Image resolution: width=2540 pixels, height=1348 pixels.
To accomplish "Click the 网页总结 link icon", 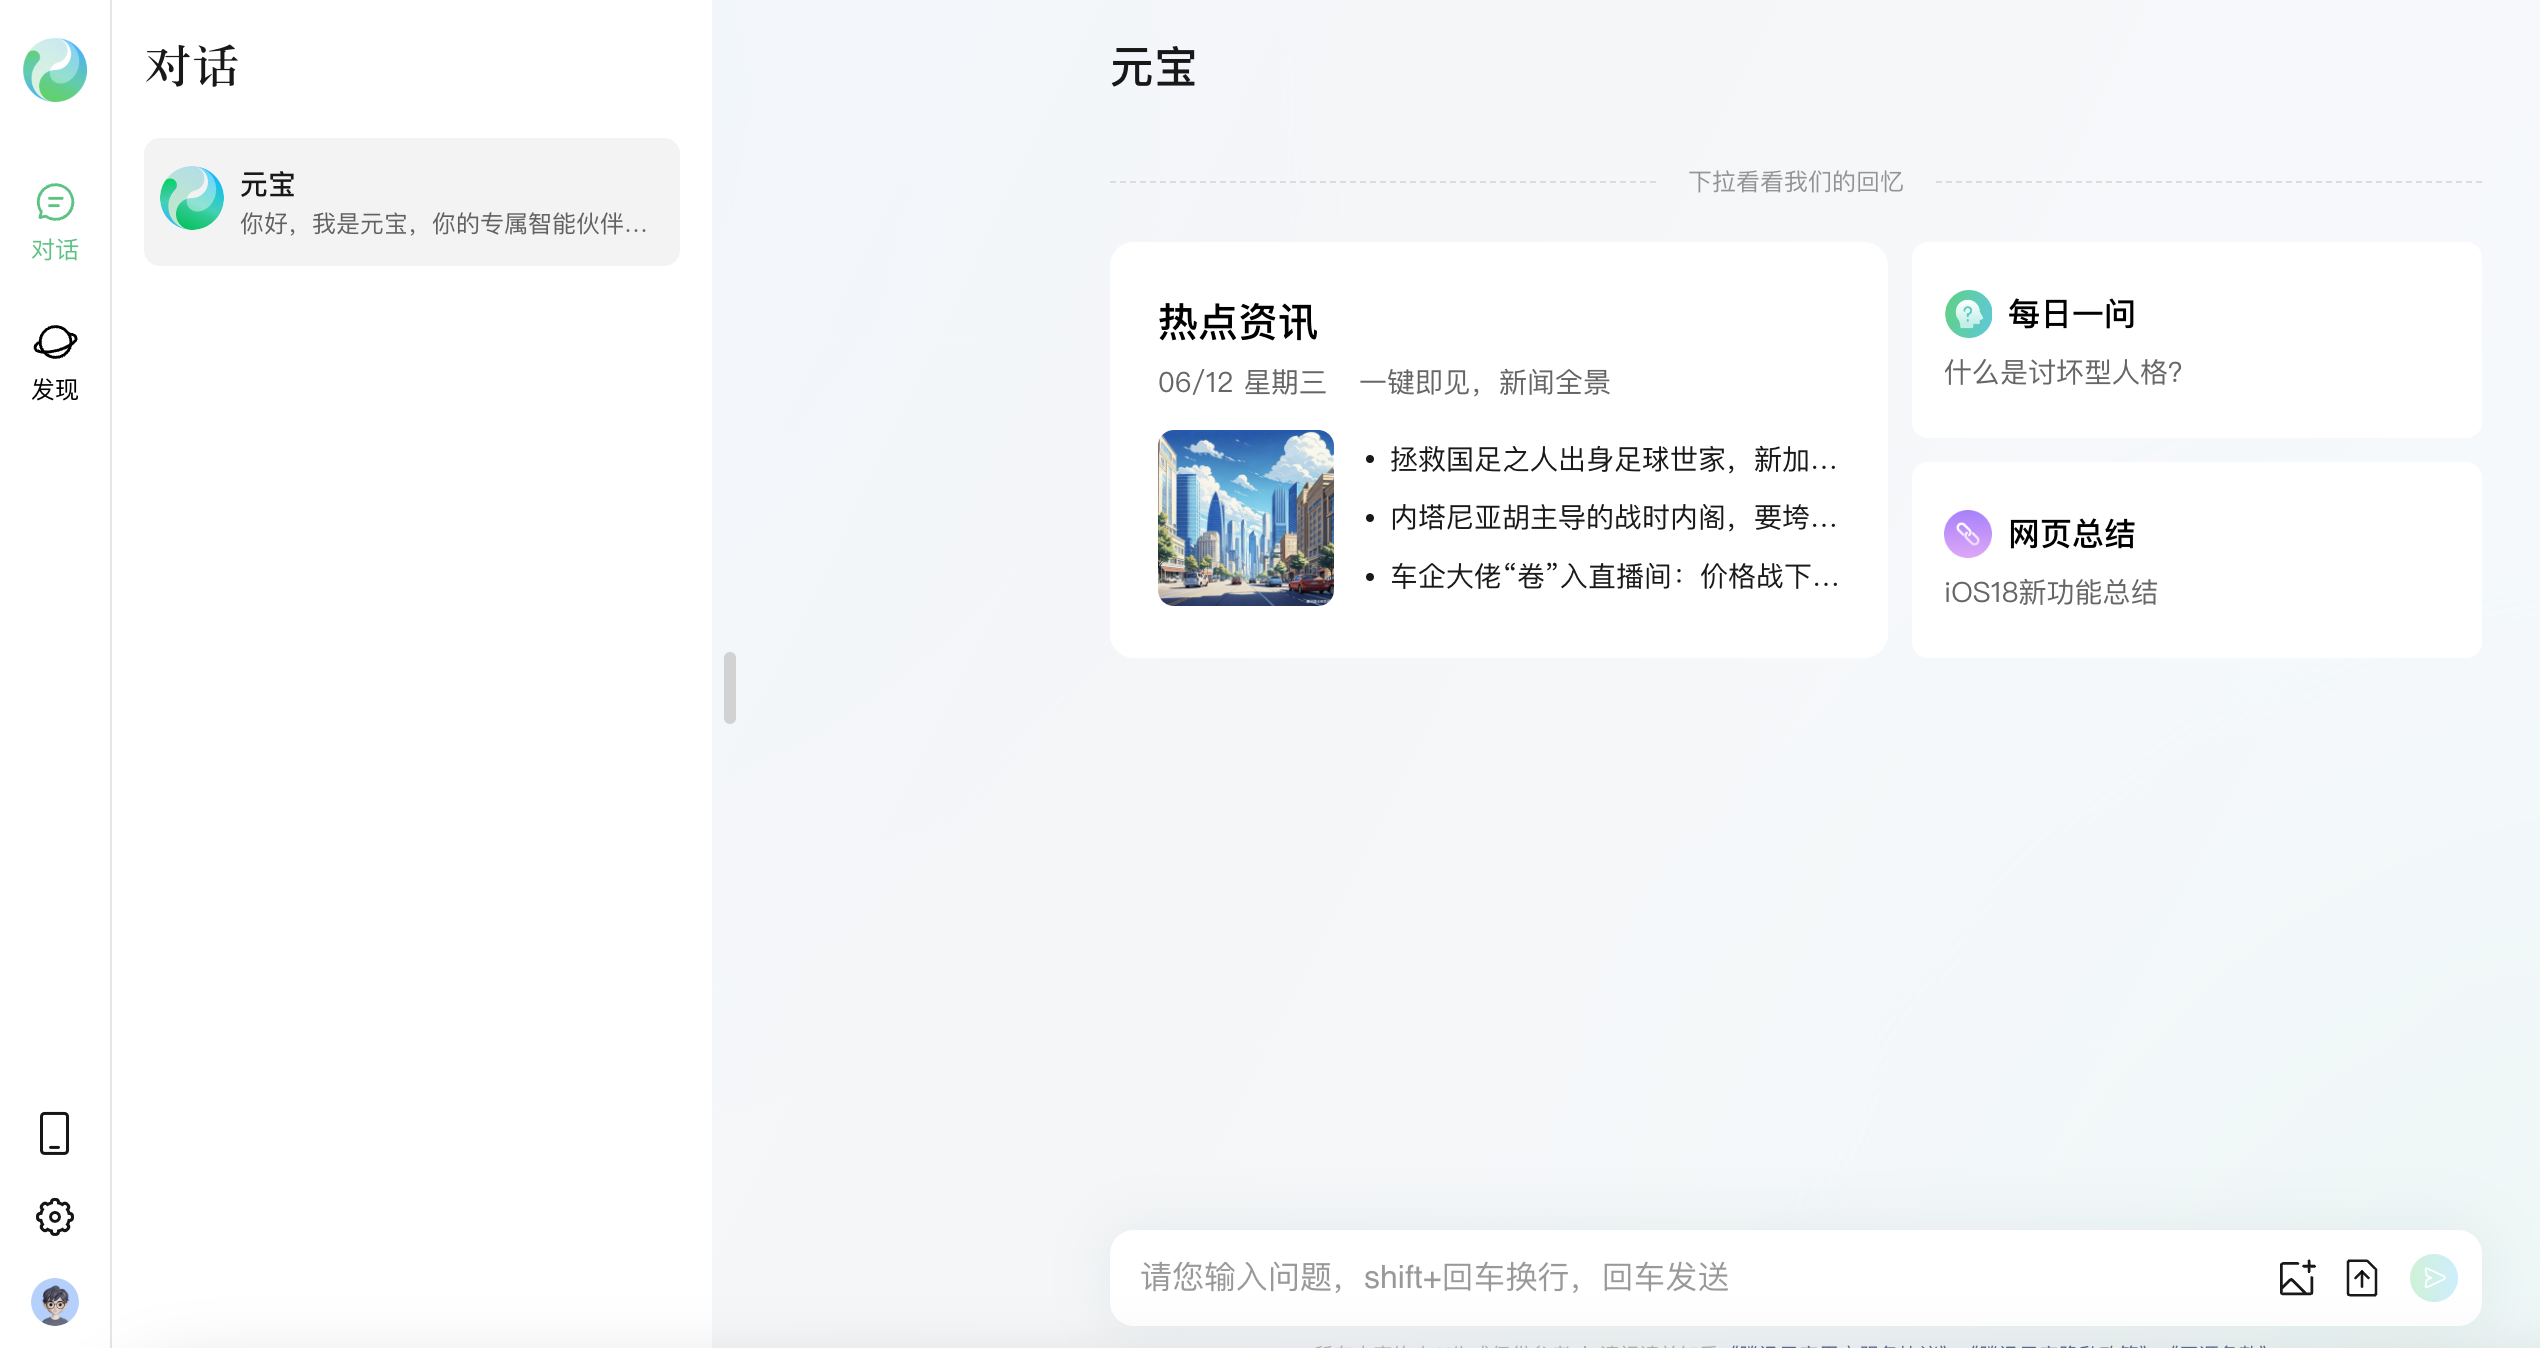I will tap(1968, 534).
